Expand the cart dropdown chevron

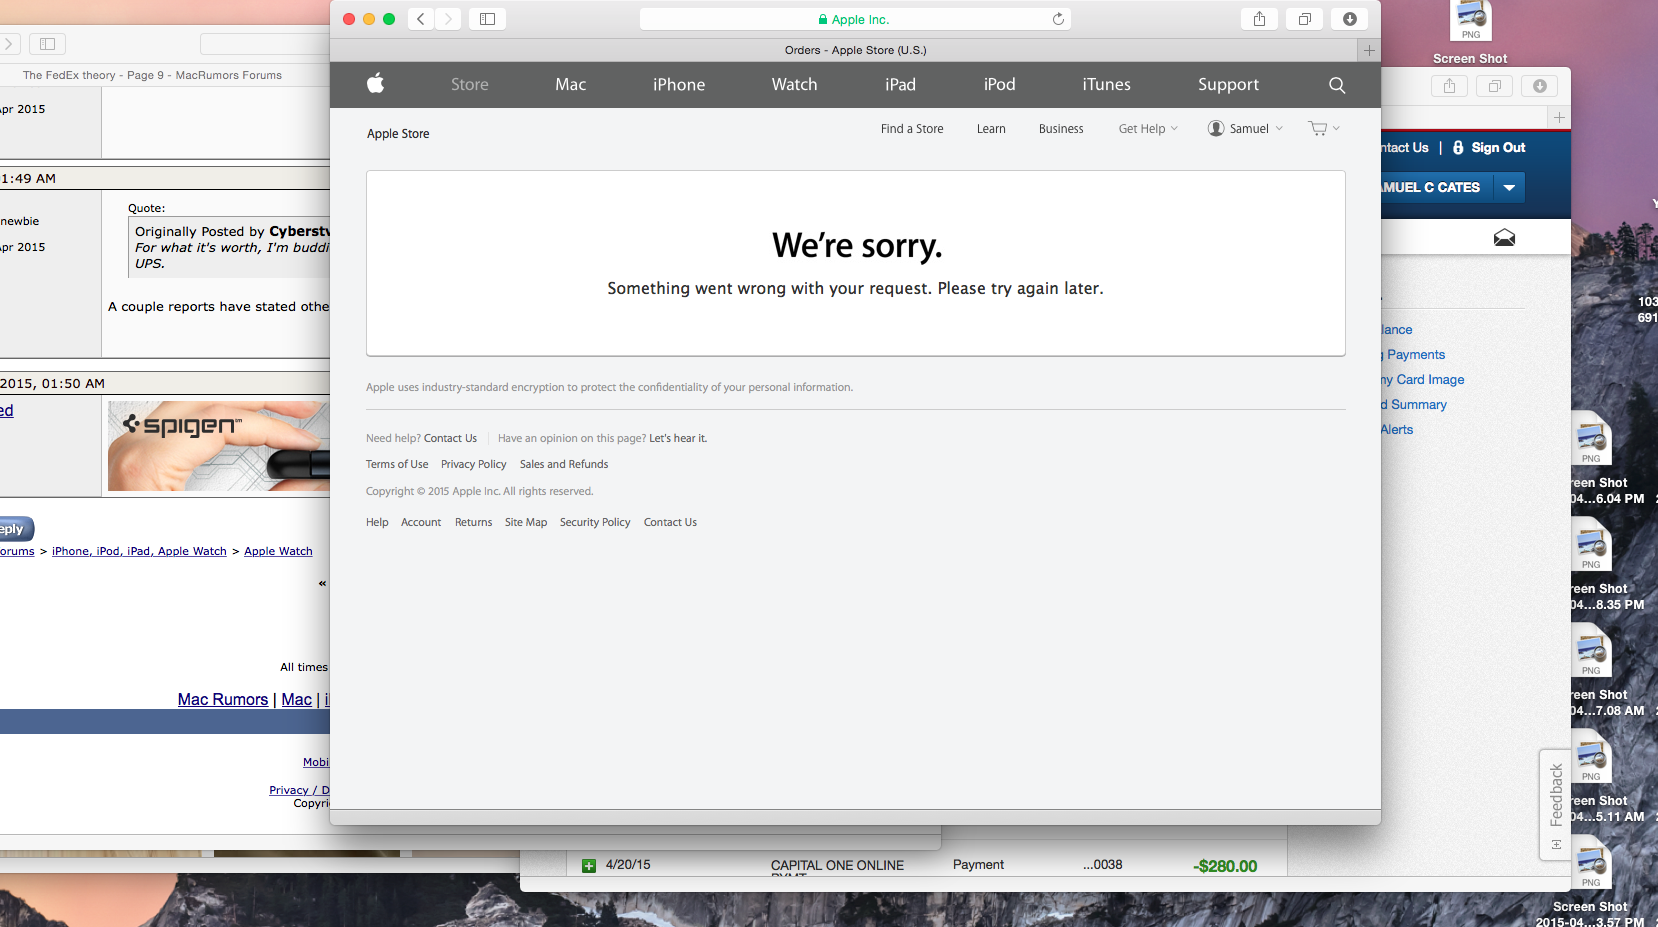(x=1336, y=128)
